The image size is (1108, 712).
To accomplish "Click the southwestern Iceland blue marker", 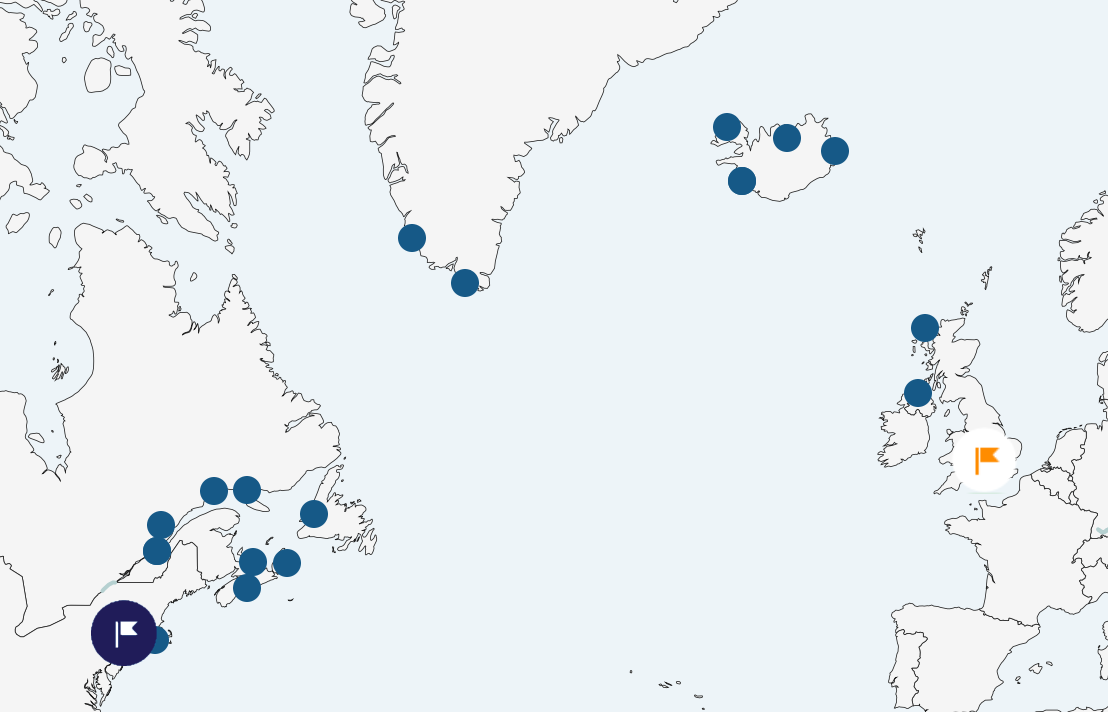I will pos(742,181).
